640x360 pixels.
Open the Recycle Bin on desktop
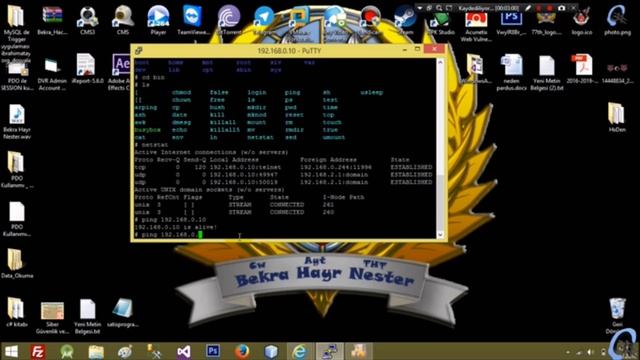click(617, 315)
